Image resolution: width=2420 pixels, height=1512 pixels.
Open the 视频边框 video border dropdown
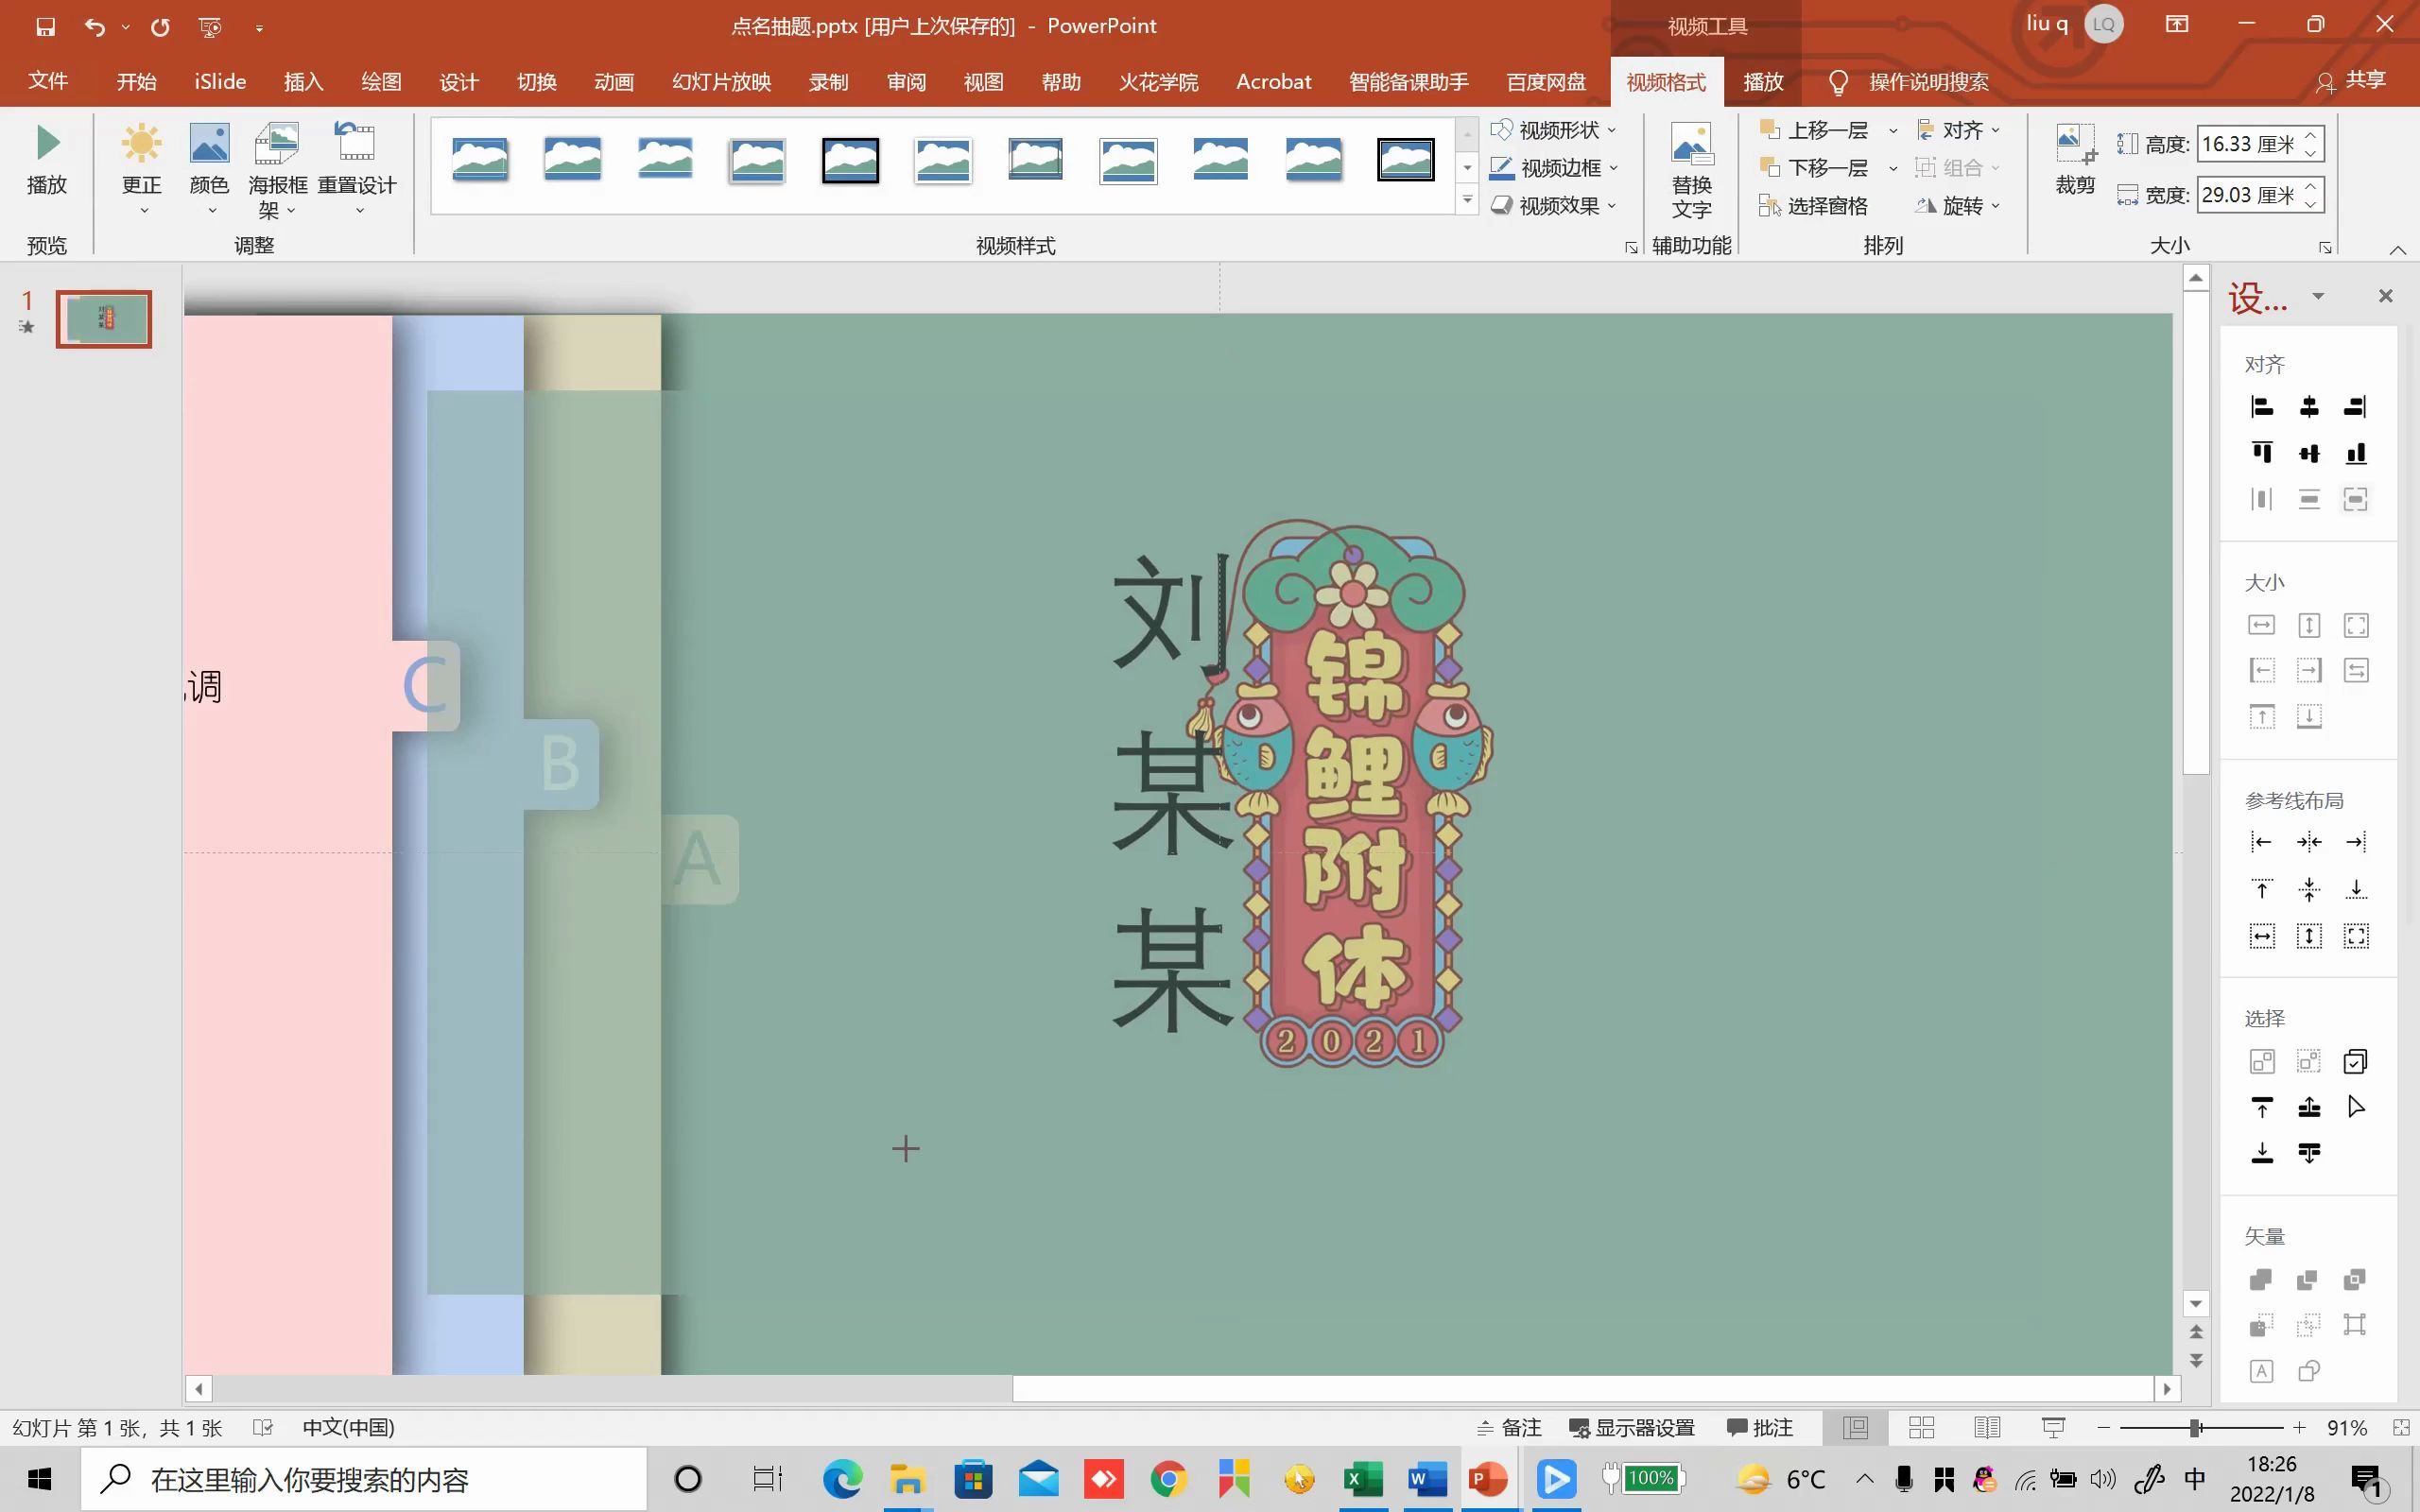click(1554, 168)
